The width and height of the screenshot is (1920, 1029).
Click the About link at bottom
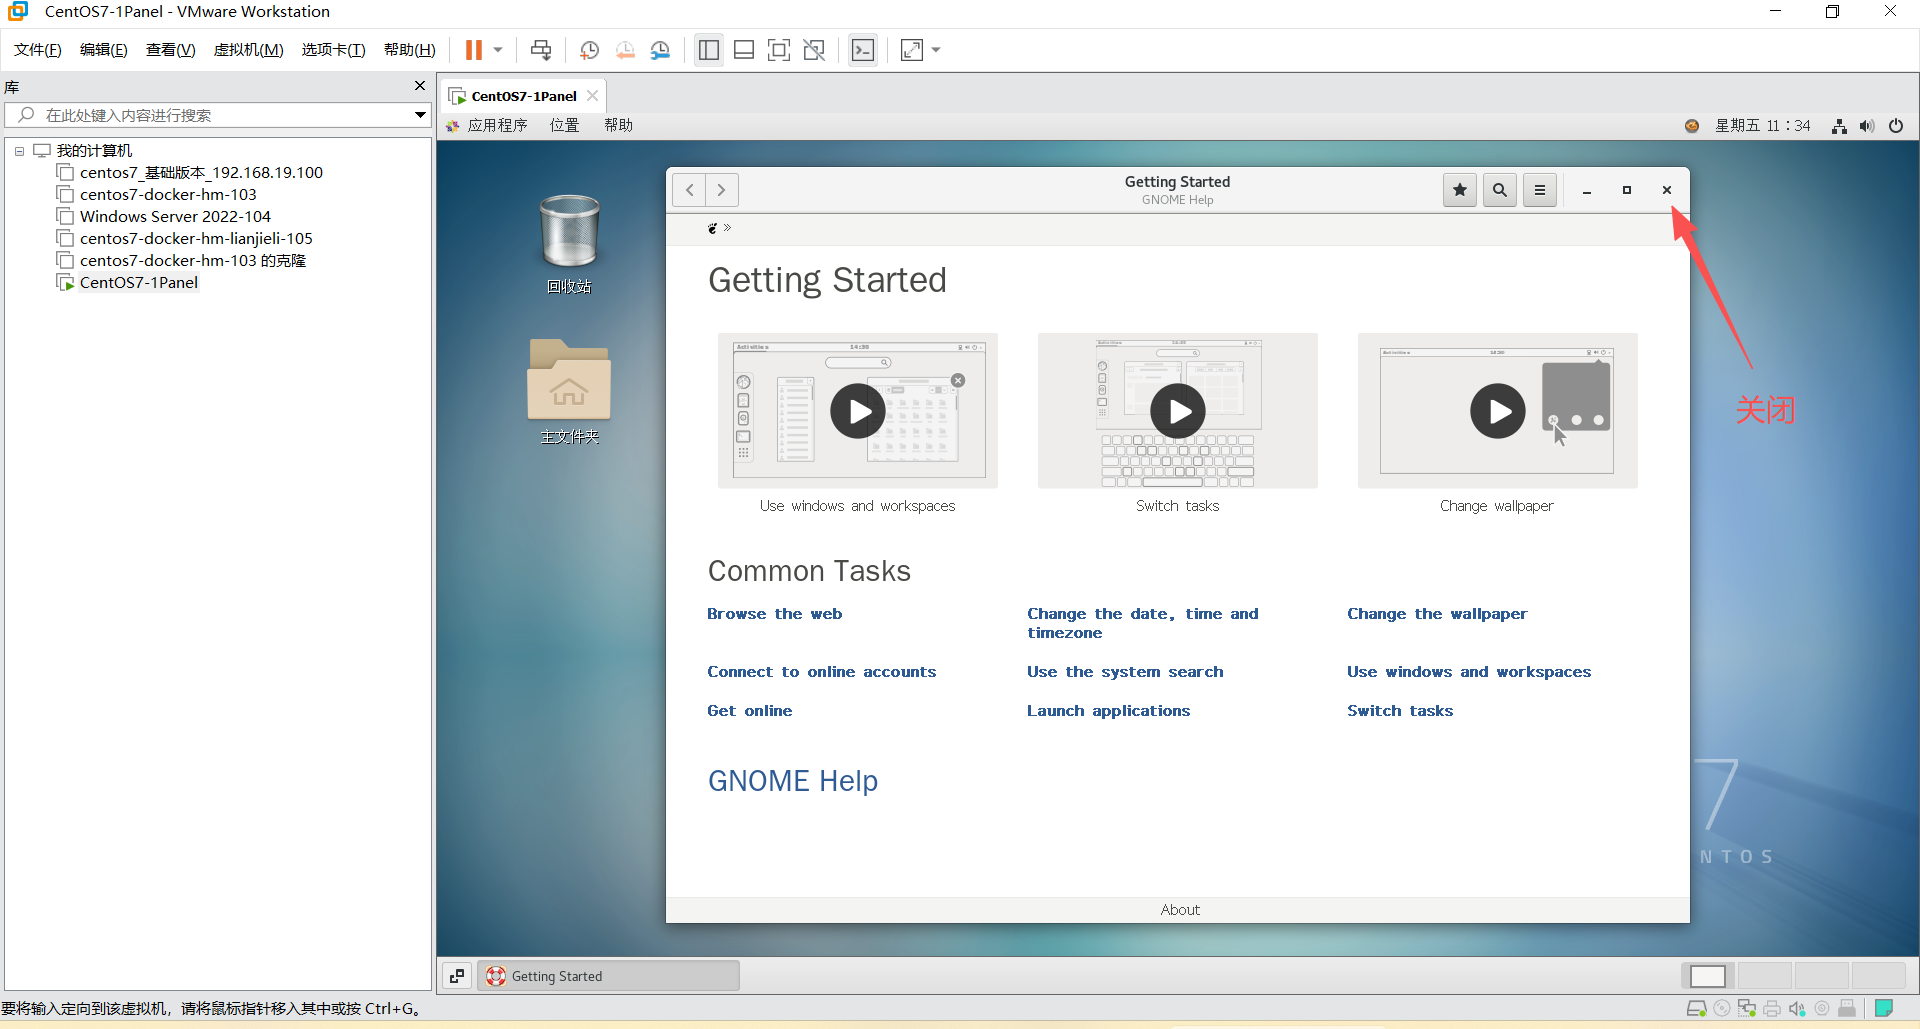[1180, 910]
